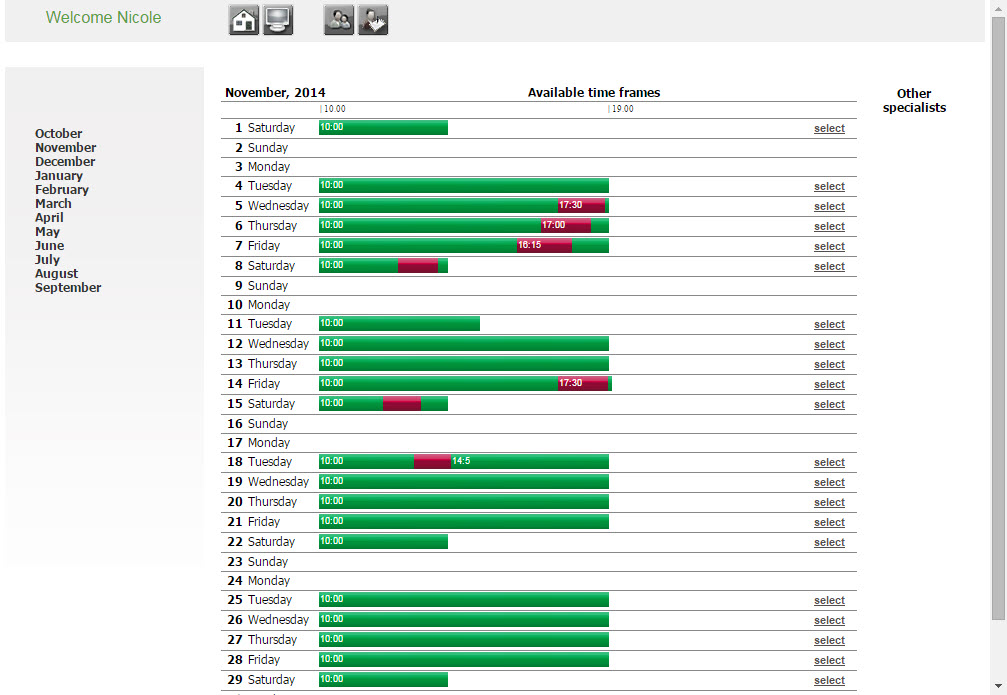Viewport: 1007px width, 695px height.
Task: Open the two-people users icon
Action: (x=339, y=20)
